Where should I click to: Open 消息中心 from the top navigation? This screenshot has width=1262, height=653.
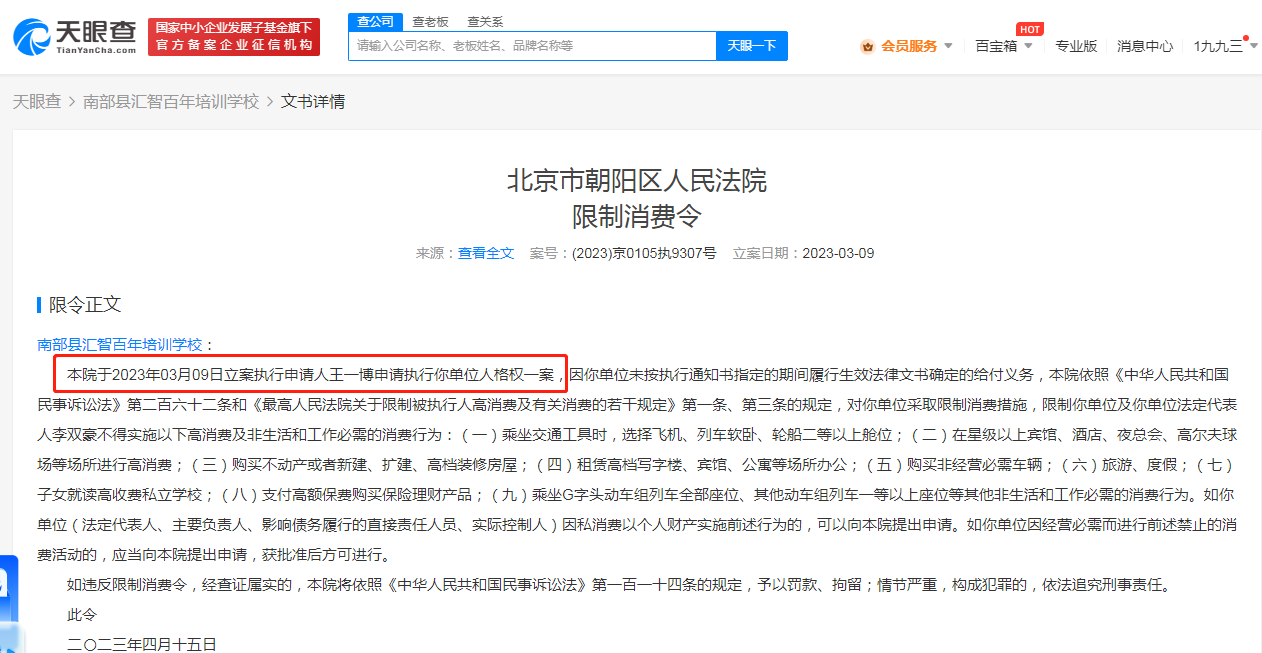click(1144, 46)
